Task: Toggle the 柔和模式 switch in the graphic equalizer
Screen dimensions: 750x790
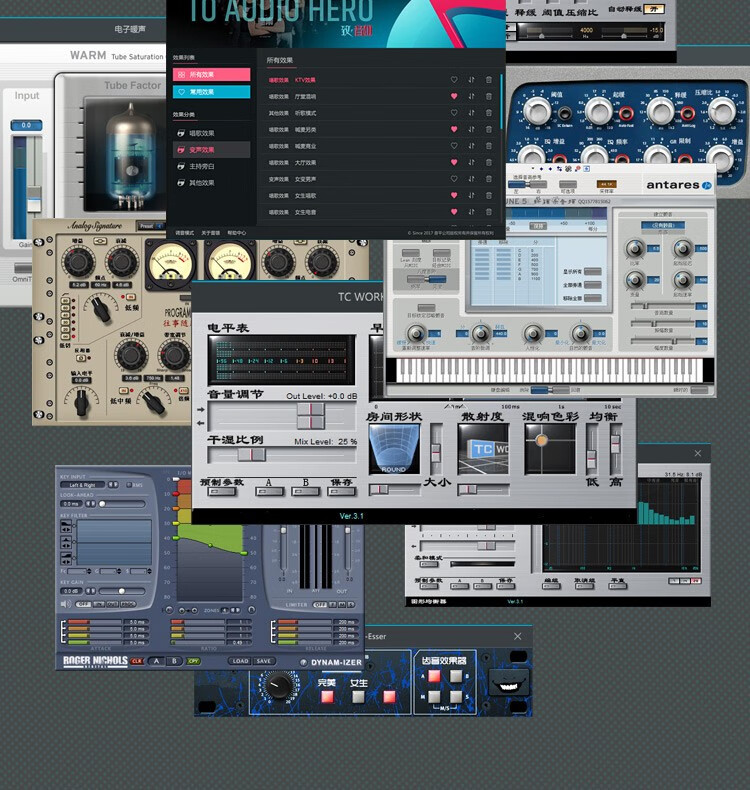Action: [x=429, y=564]
